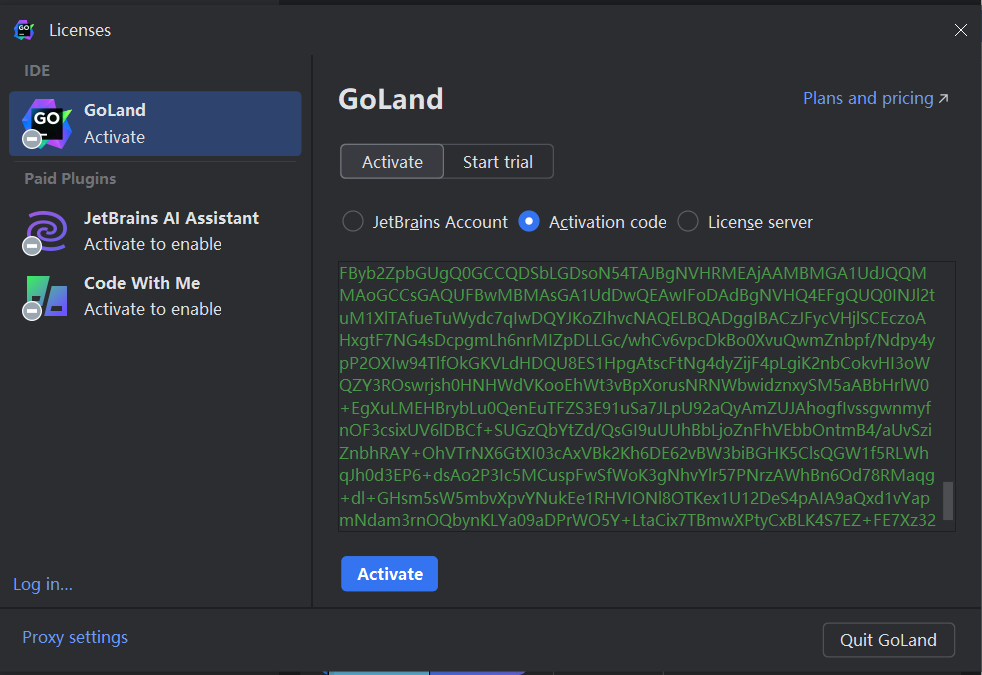Switch to the Start trial tab

pos(498,162)
